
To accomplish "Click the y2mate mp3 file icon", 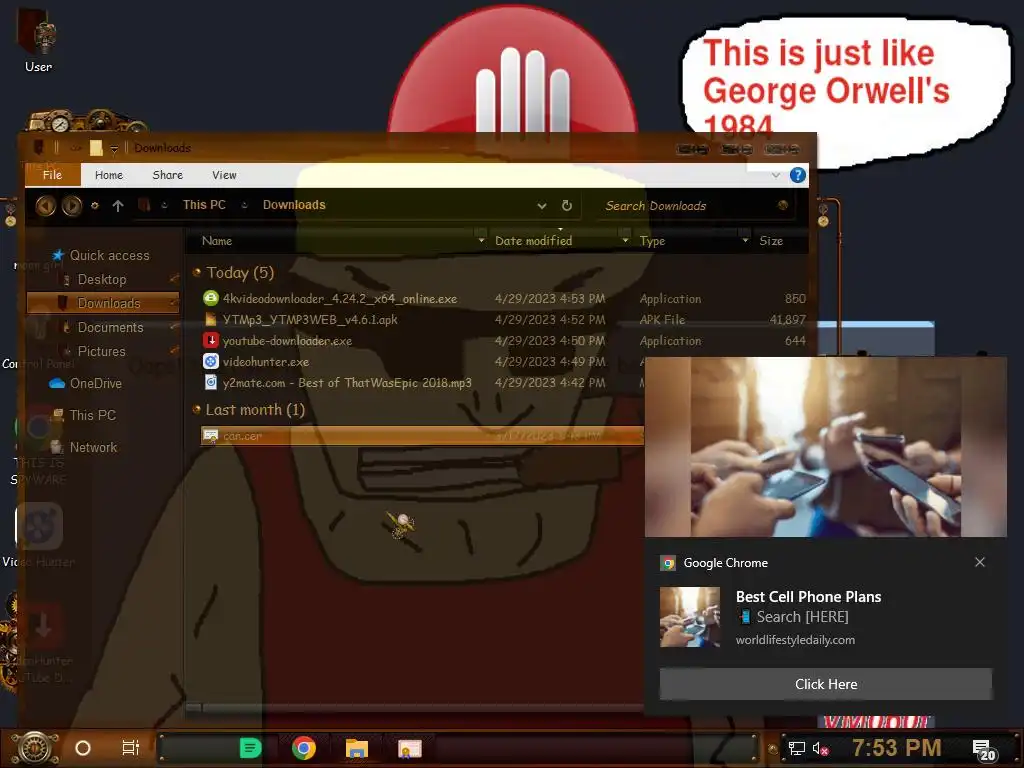I will pos(210,382).
